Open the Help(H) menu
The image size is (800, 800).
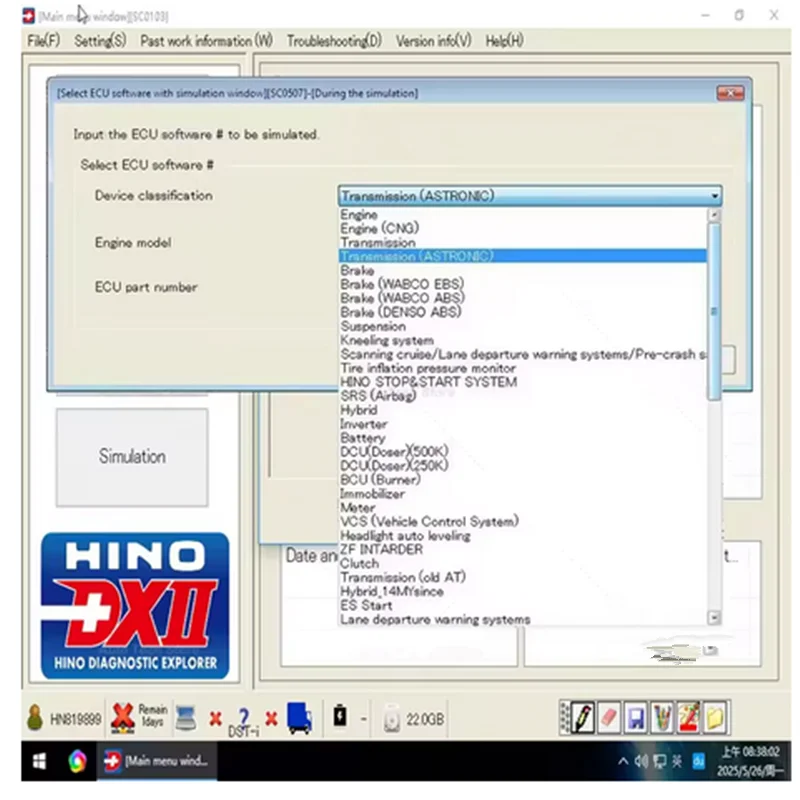[x=505, y=41]
